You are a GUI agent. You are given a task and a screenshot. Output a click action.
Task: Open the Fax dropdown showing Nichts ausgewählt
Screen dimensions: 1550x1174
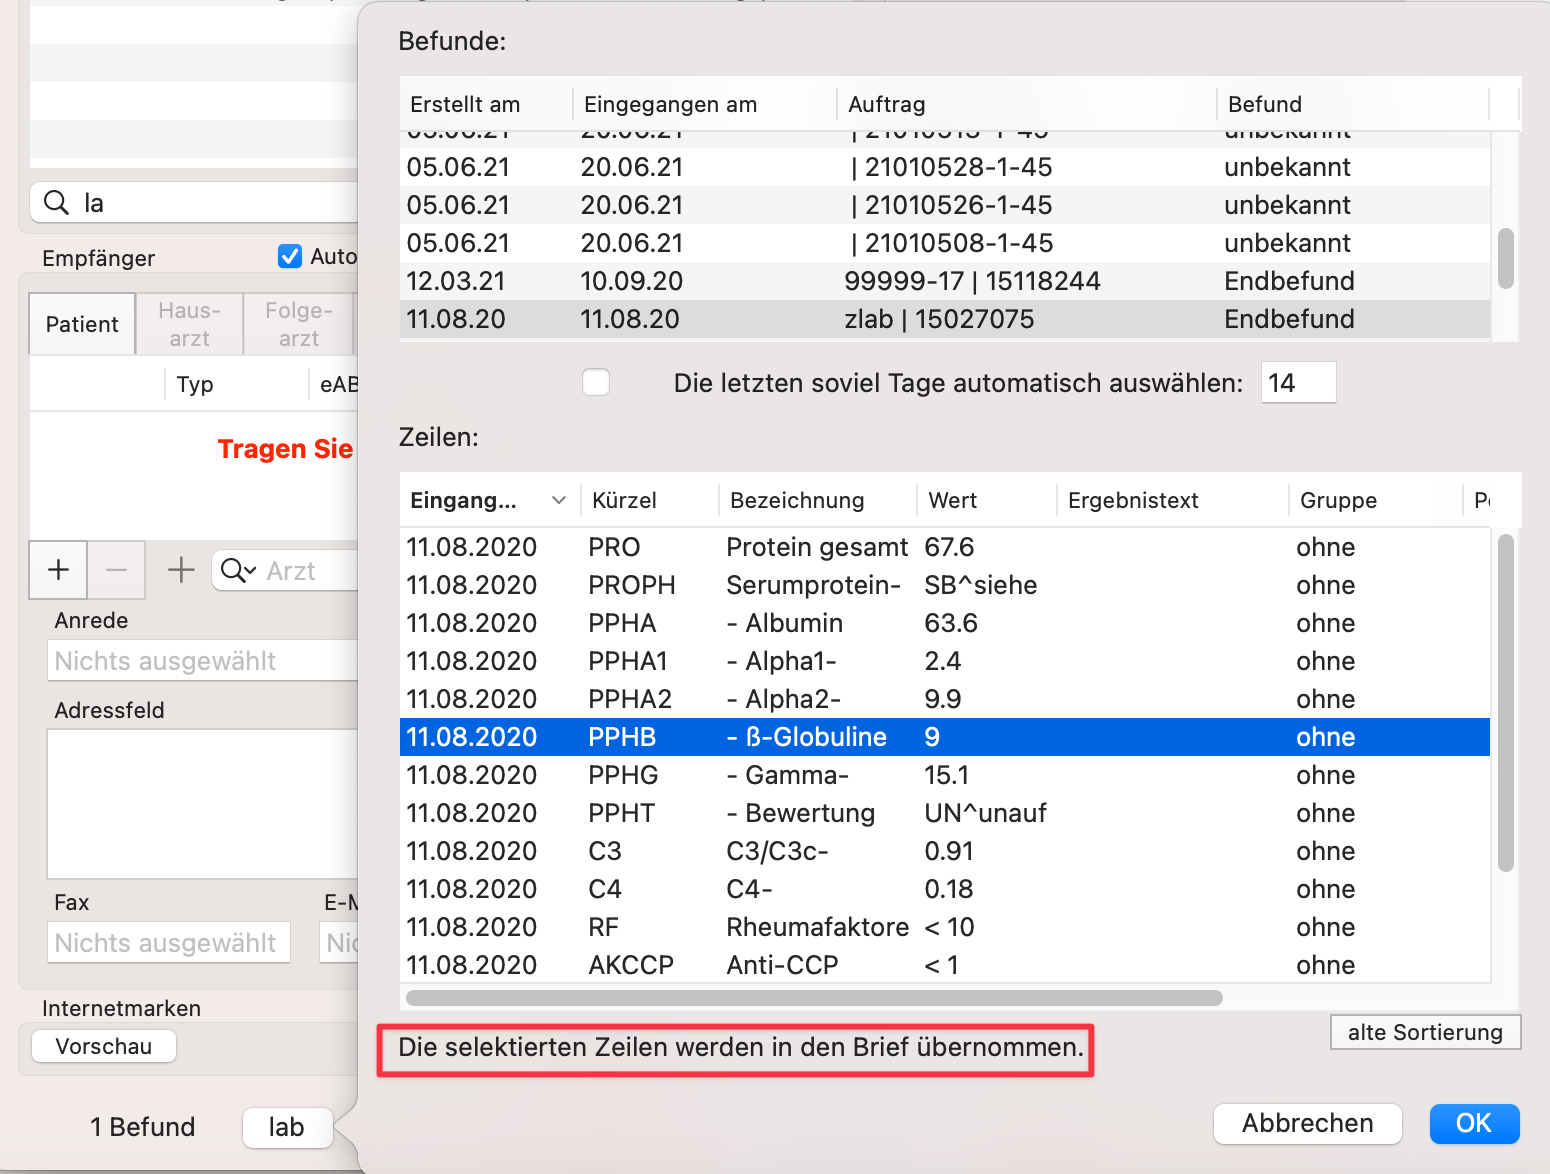(169, 942)
